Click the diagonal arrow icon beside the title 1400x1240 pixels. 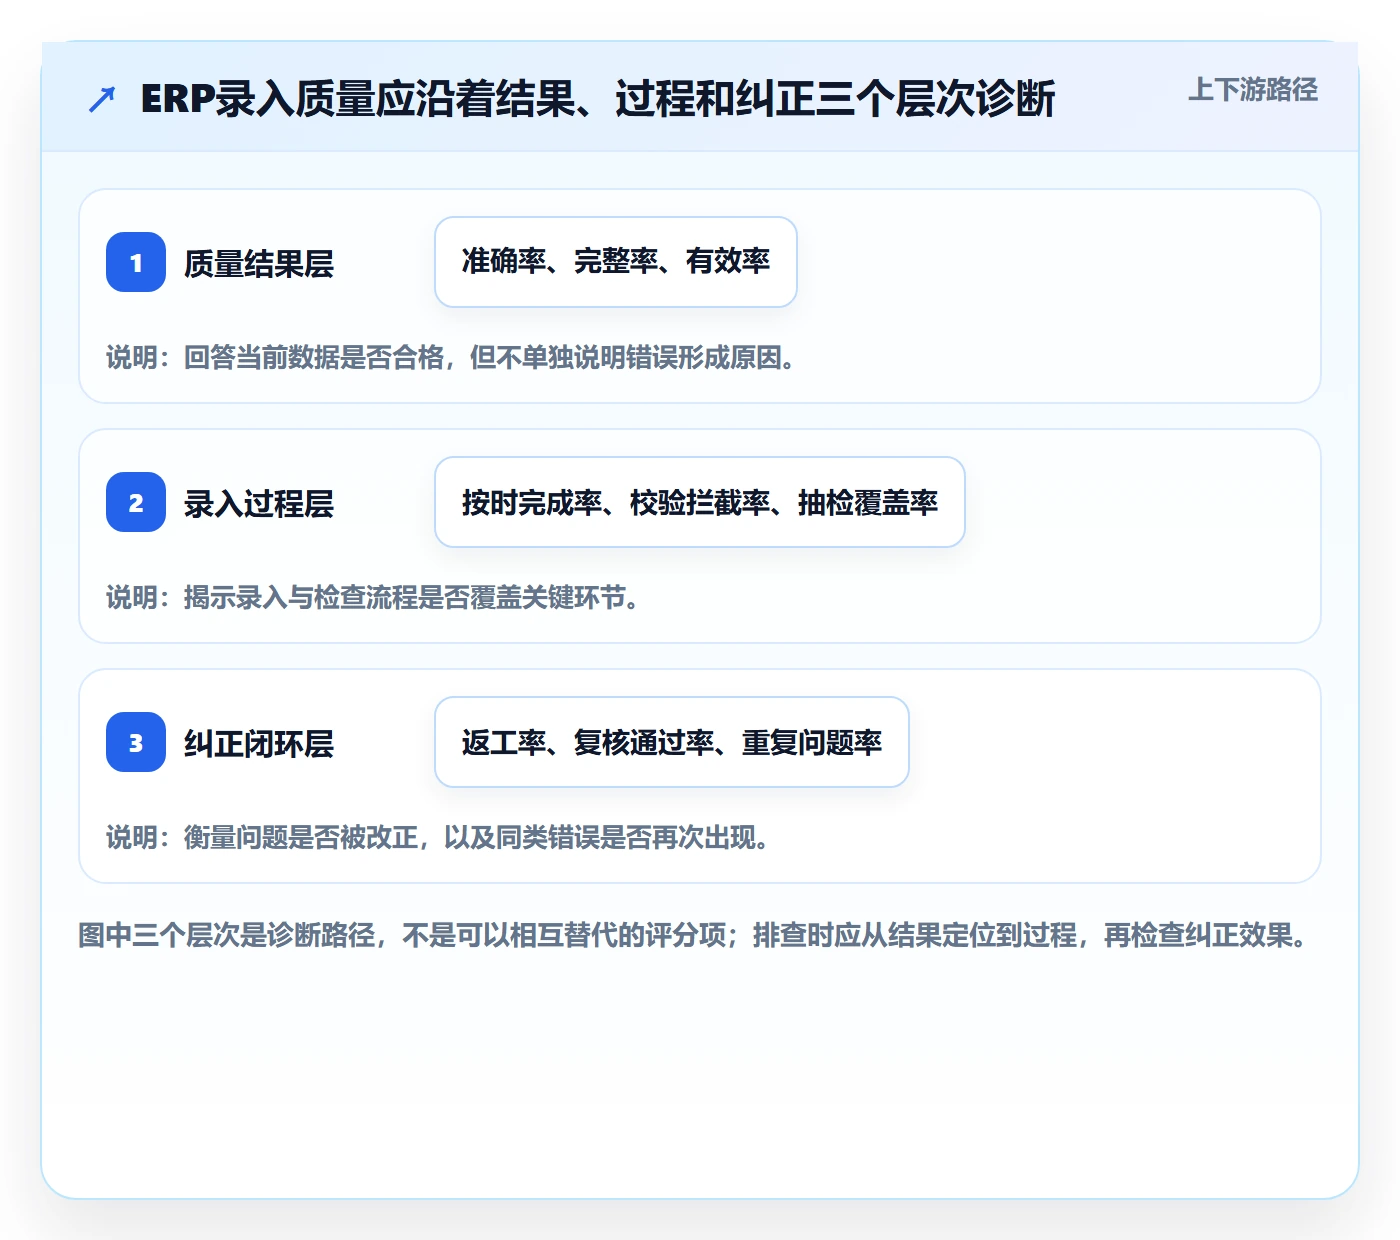pyautogui.click(x=102, y=99)
